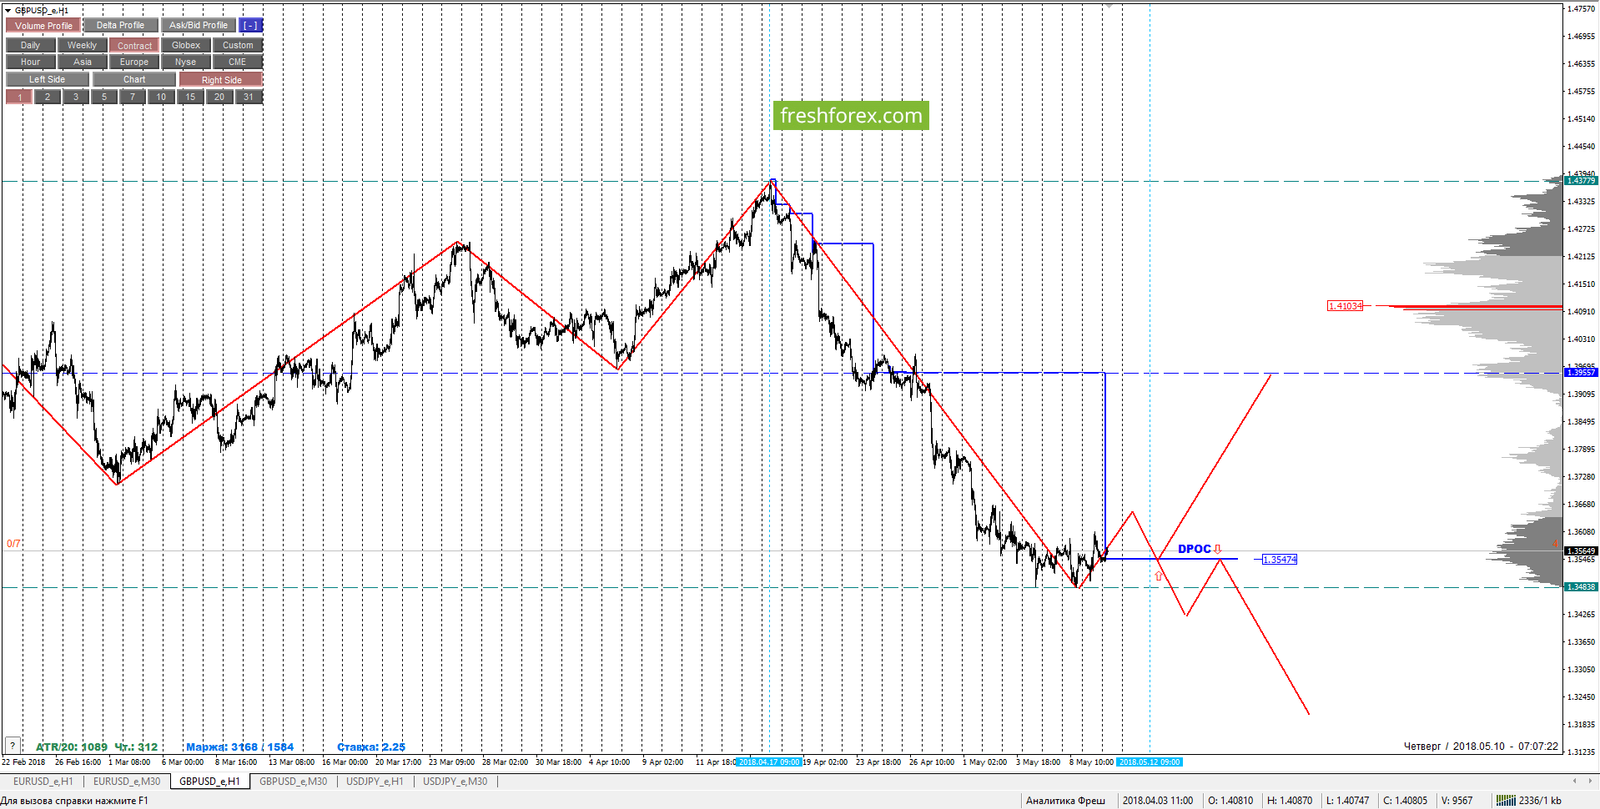Click the V: 9567 volume value
Image resolution: width=1600 pixels, height=809 pixels.
pyautogui.click(x=1457, y=800)
